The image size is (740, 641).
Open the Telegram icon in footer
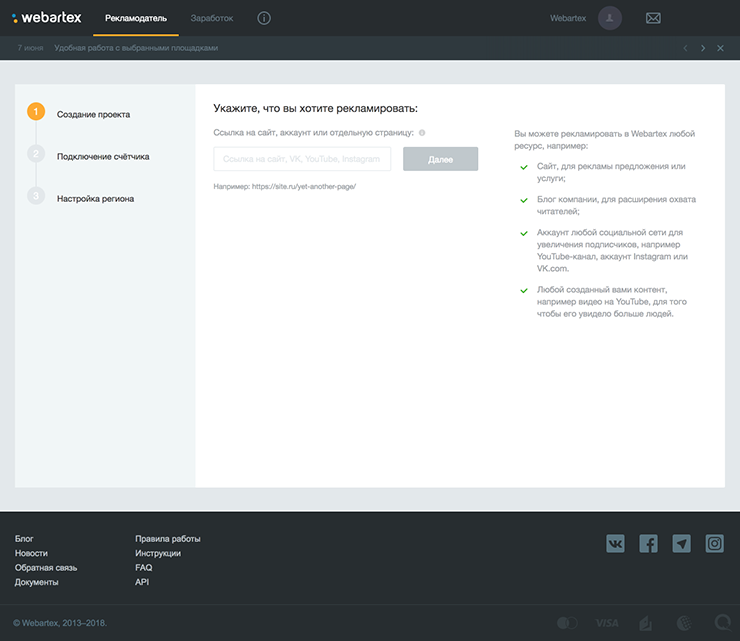click(681, 543)
